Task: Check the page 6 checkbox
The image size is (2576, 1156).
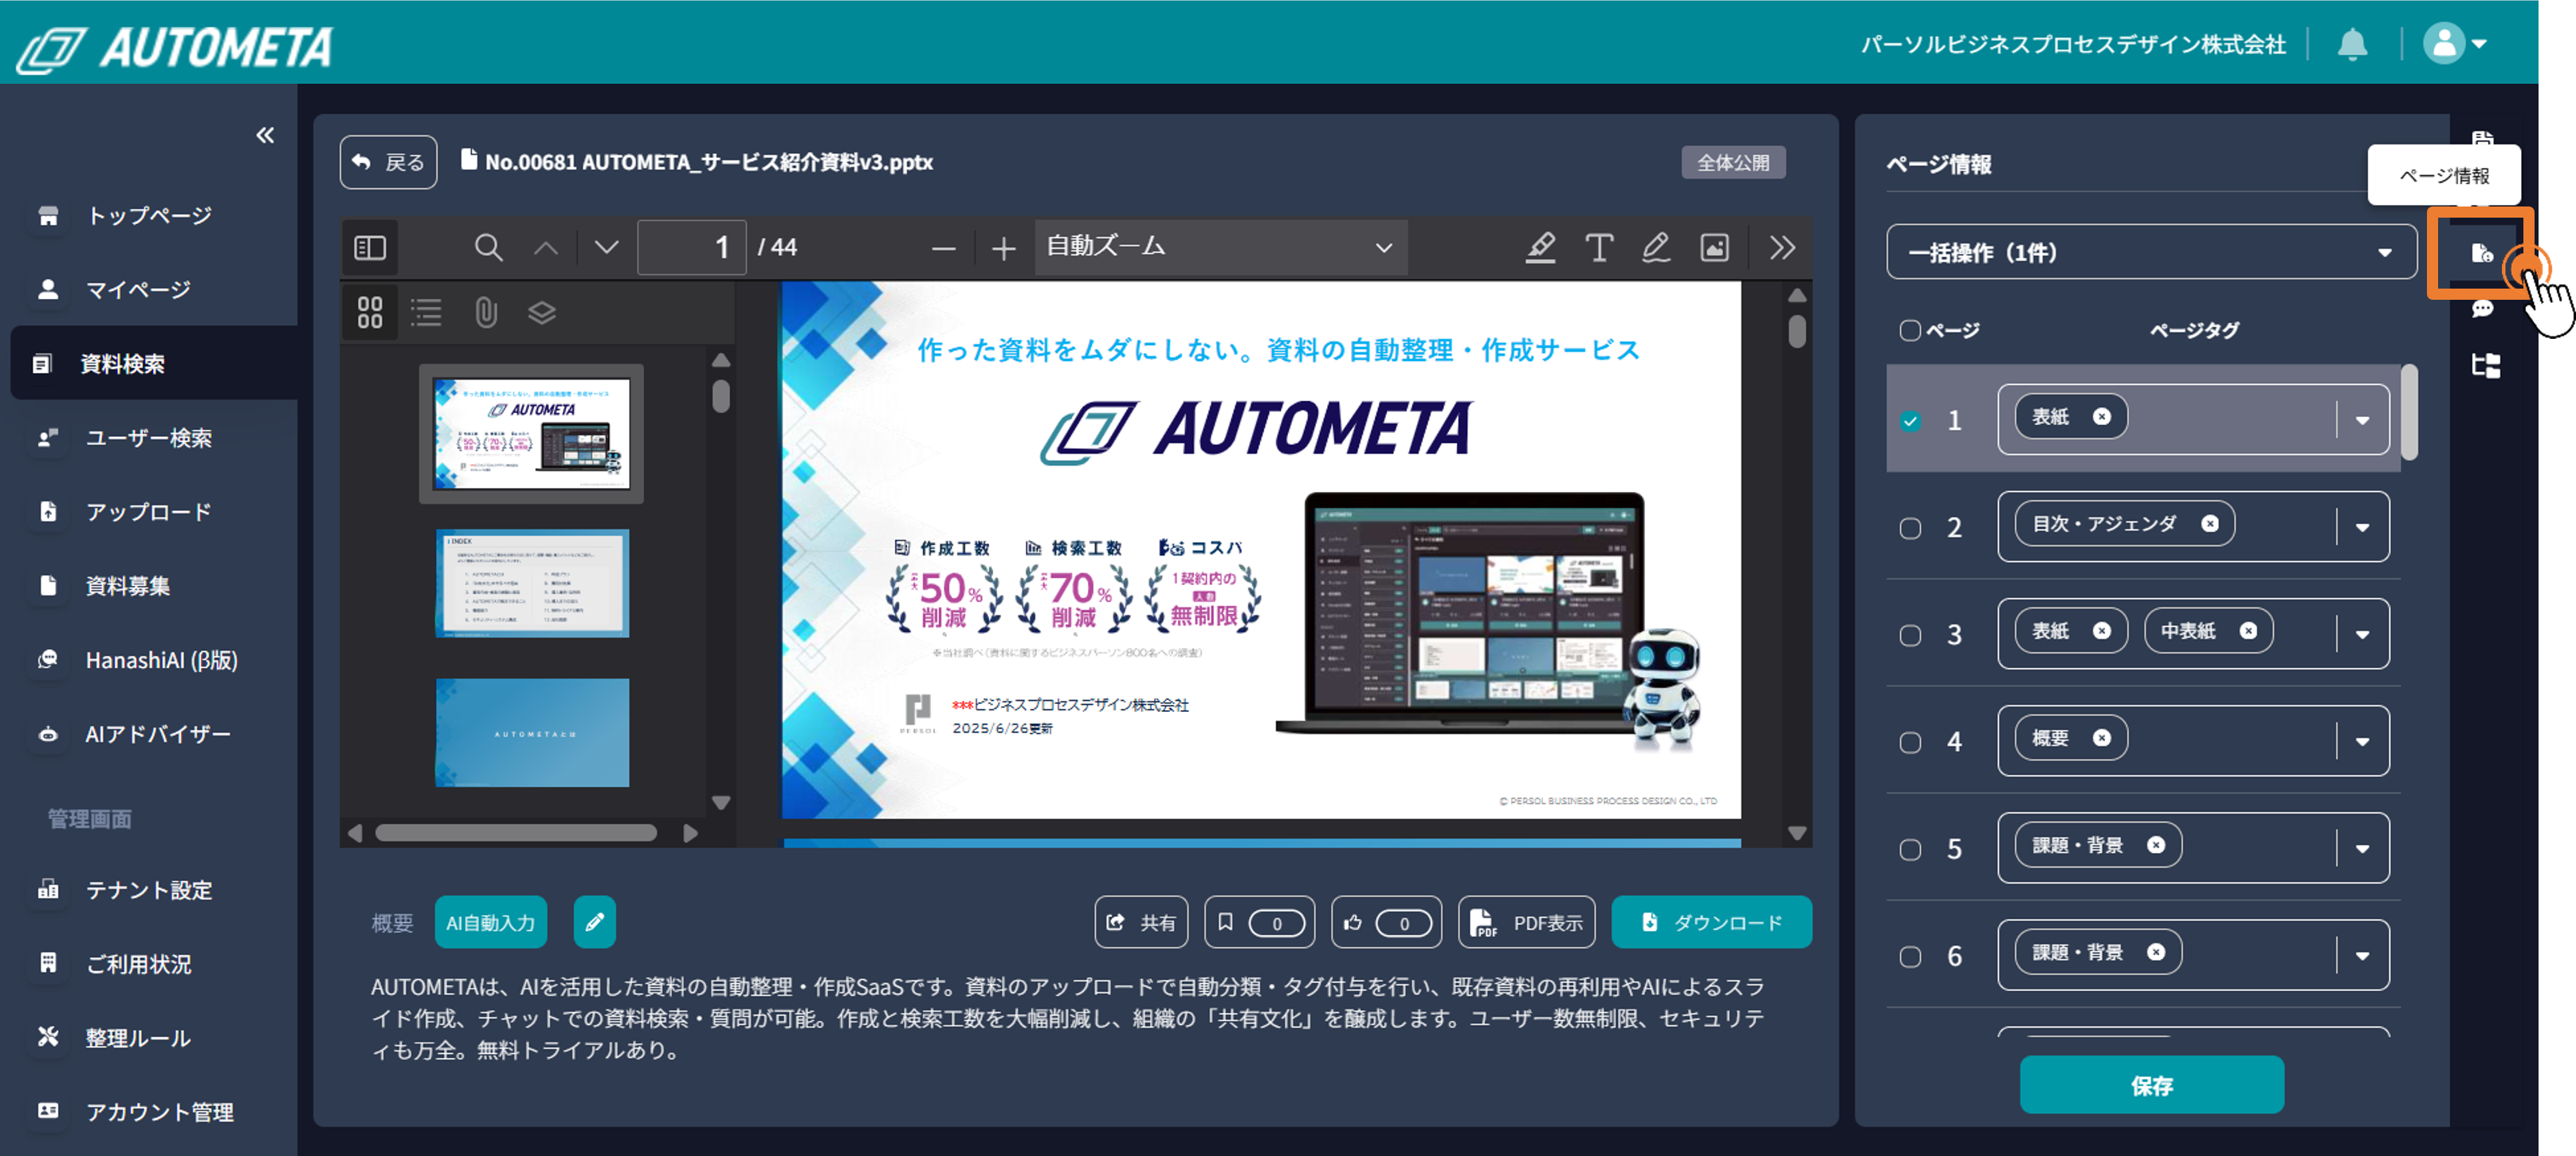Action: coord(1910,956)
